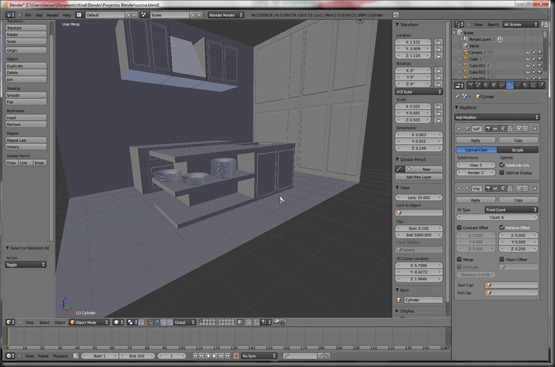
Task: Move the Array modifier up
Action: (519, 188)
